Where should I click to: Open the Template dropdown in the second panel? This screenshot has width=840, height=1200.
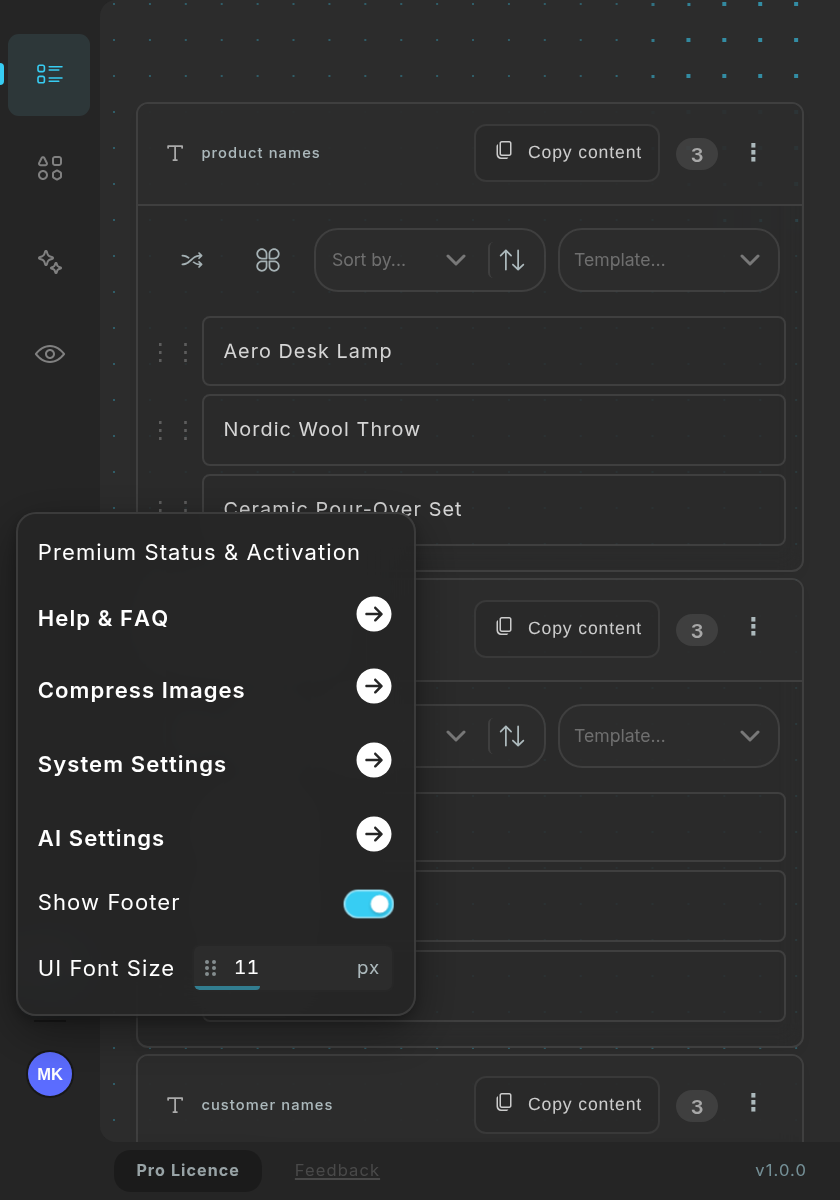[668, 736]
